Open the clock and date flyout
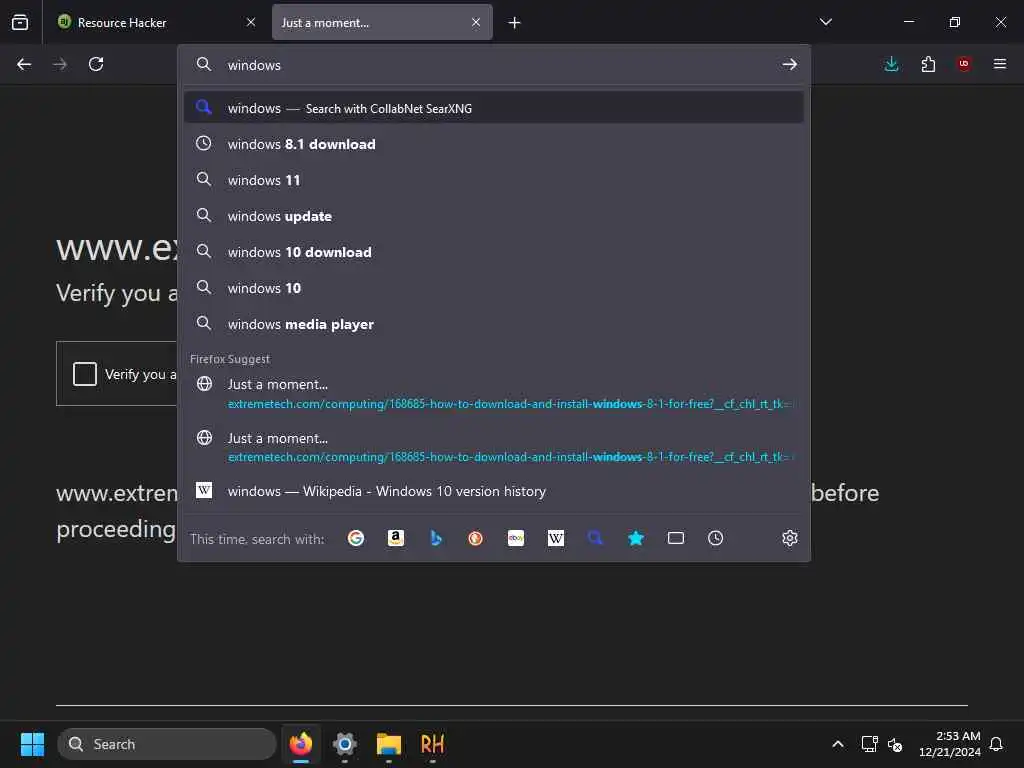This screenshot has height=768, width=1024. click(950, 744)
